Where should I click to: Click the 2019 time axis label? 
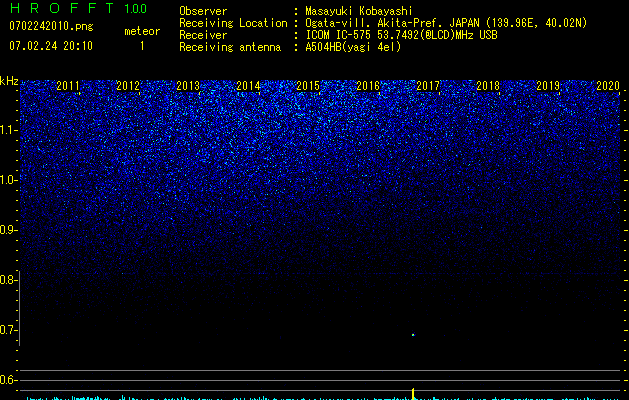(x=548, y=86)
